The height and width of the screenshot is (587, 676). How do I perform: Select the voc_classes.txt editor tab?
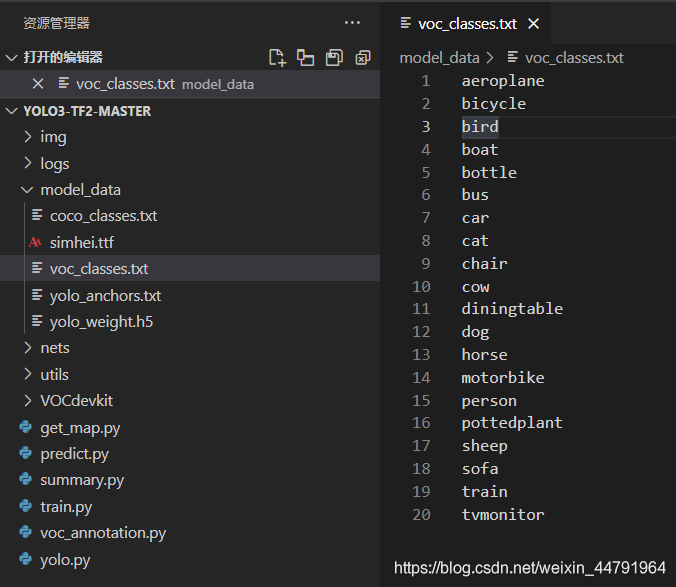pos(466,24)
